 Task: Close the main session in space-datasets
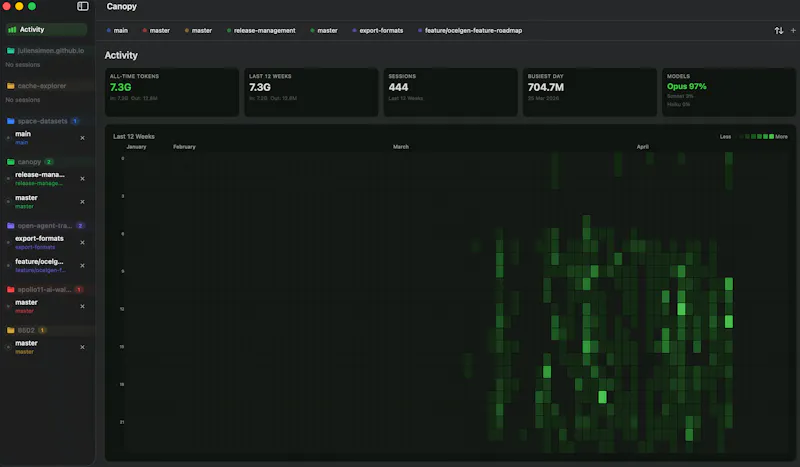82,138
